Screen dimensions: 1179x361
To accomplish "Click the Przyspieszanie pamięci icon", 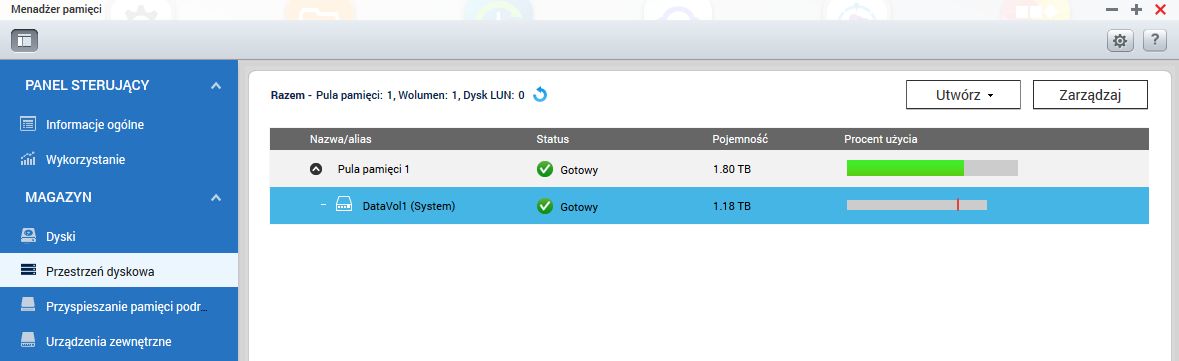I will coord(28,305).
